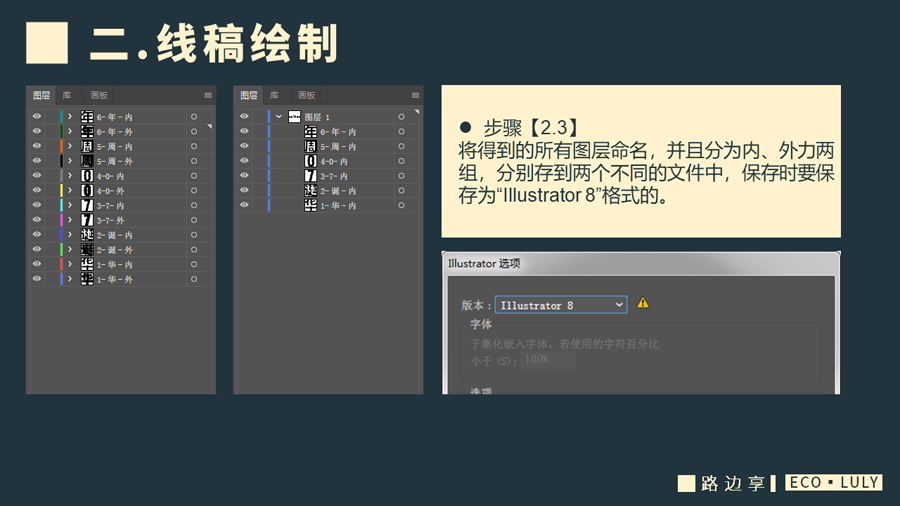Screen dimensions: 900x506
Task: Switch to 库 tab in right panel
Action: 274,95
